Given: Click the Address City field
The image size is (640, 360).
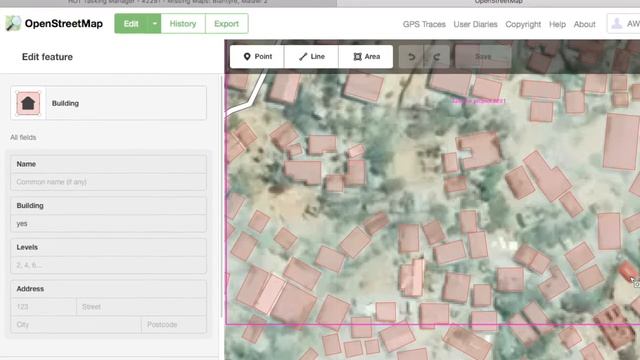Looking at the screenshot, I should (x=76, y=324).
